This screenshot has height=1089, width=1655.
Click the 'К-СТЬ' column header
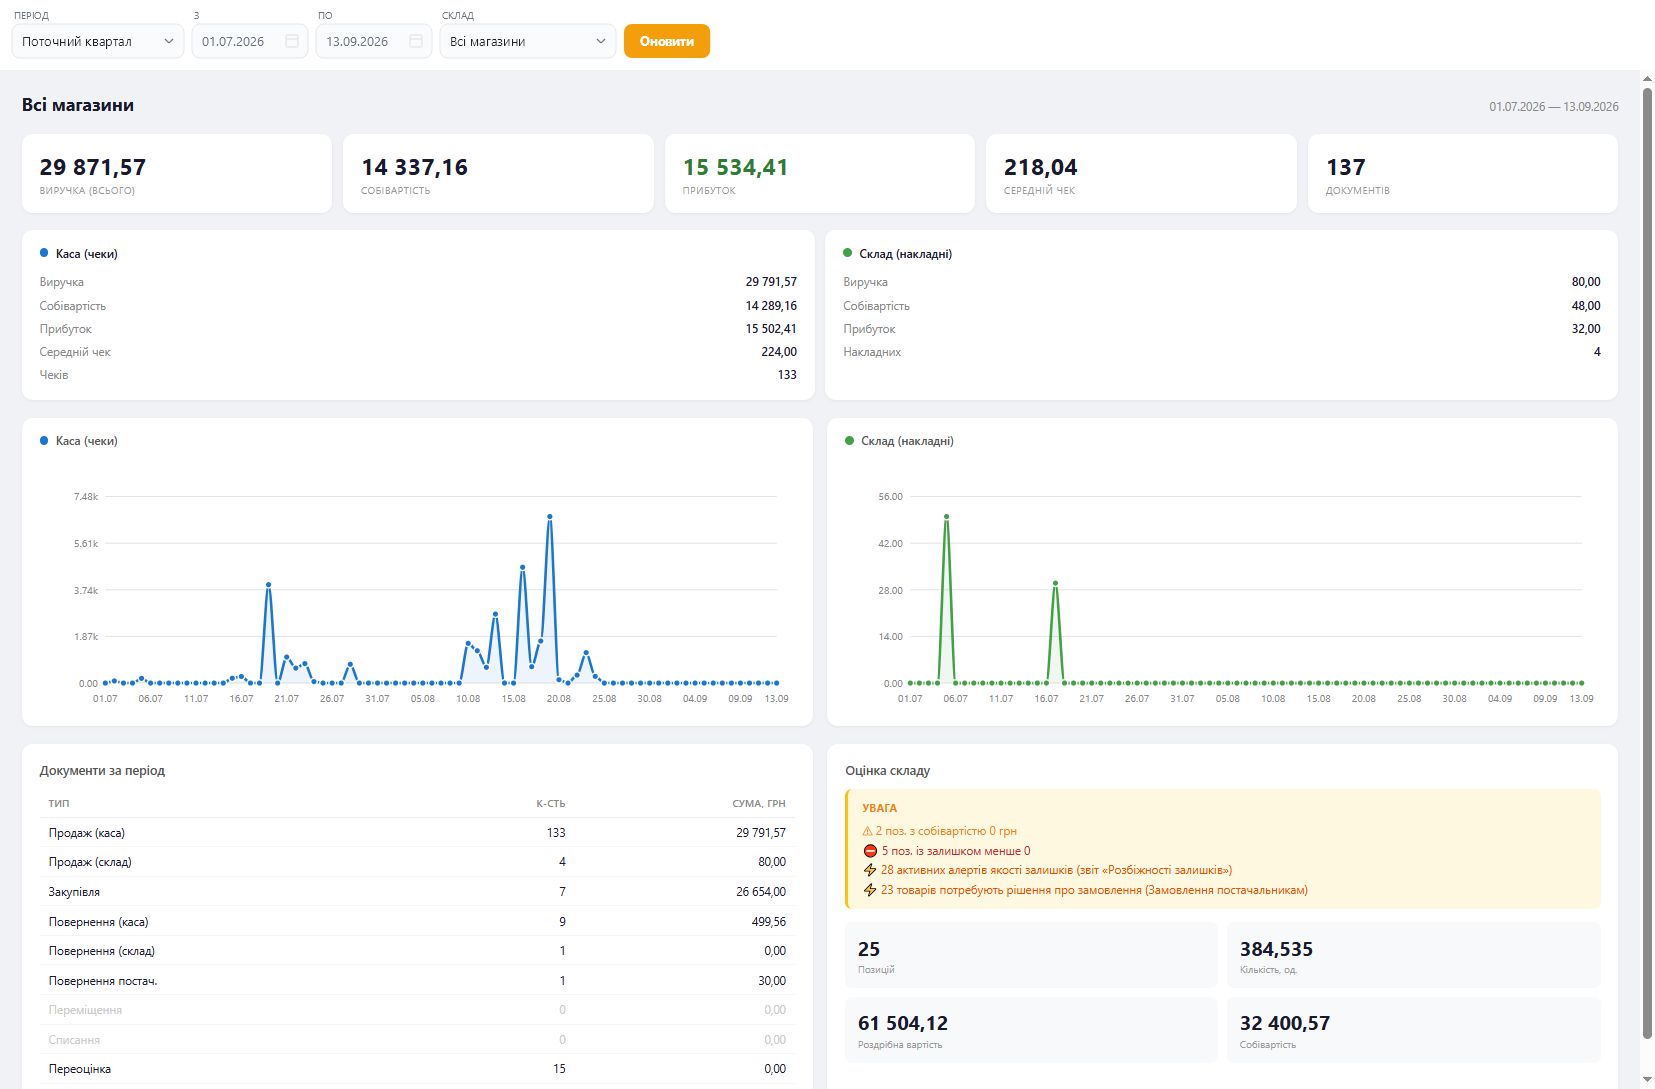tap(551, 804)
